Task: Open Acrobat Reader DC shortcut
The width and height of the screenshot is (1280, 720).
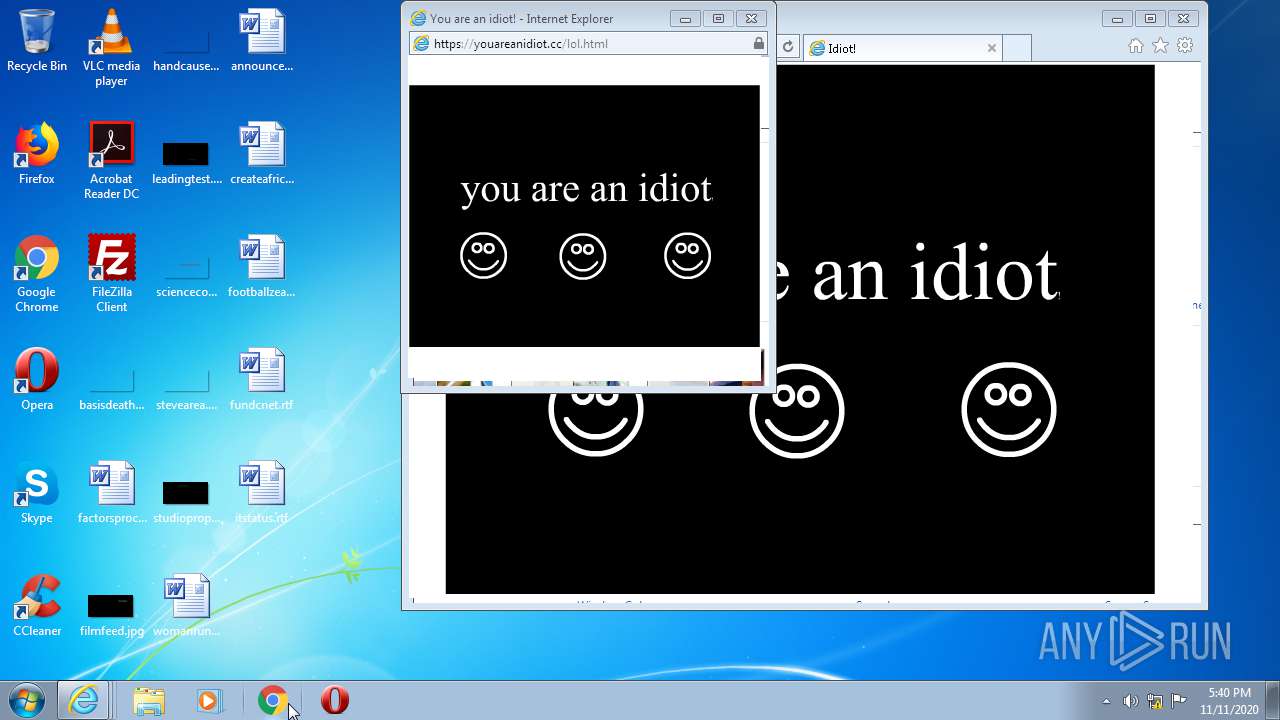Action: click(111, 160)
